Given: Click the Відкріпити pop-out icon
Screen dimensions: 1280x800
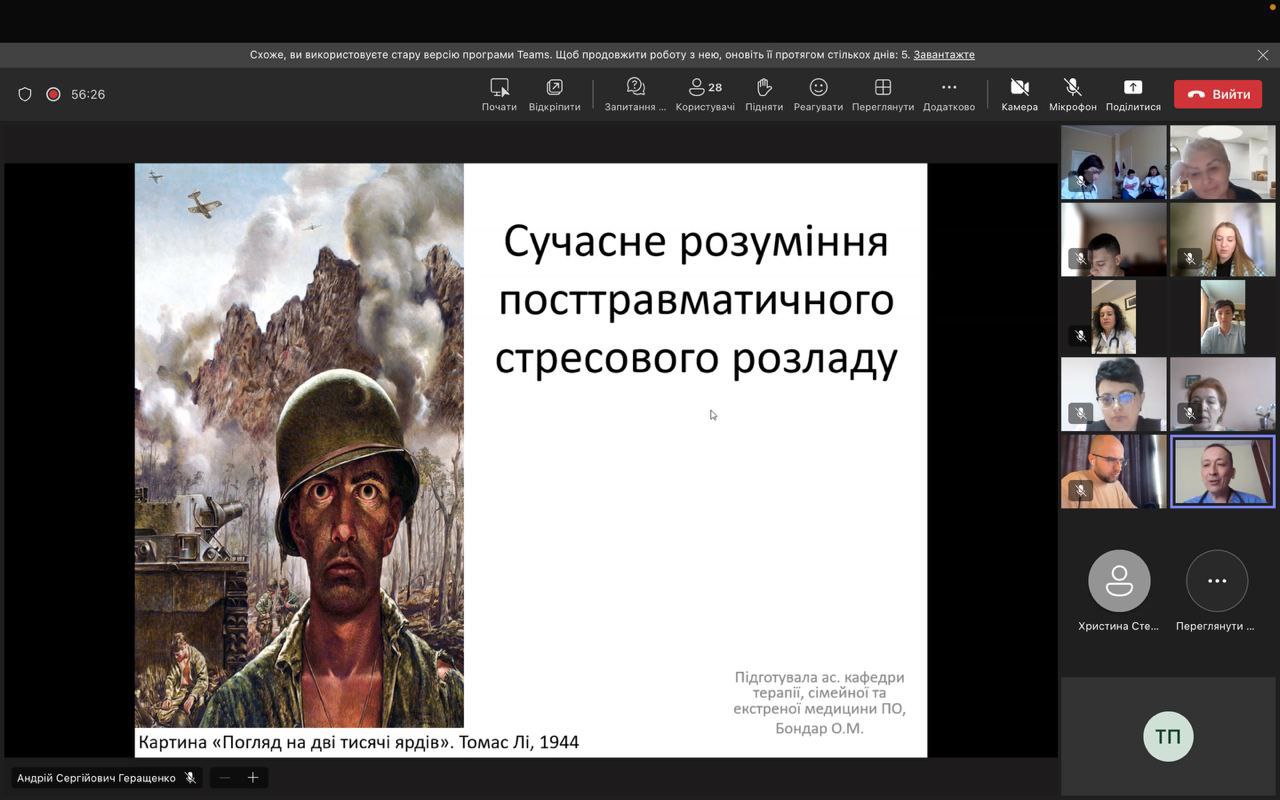Looking at the screenshot, I should (x=554, y=94).
